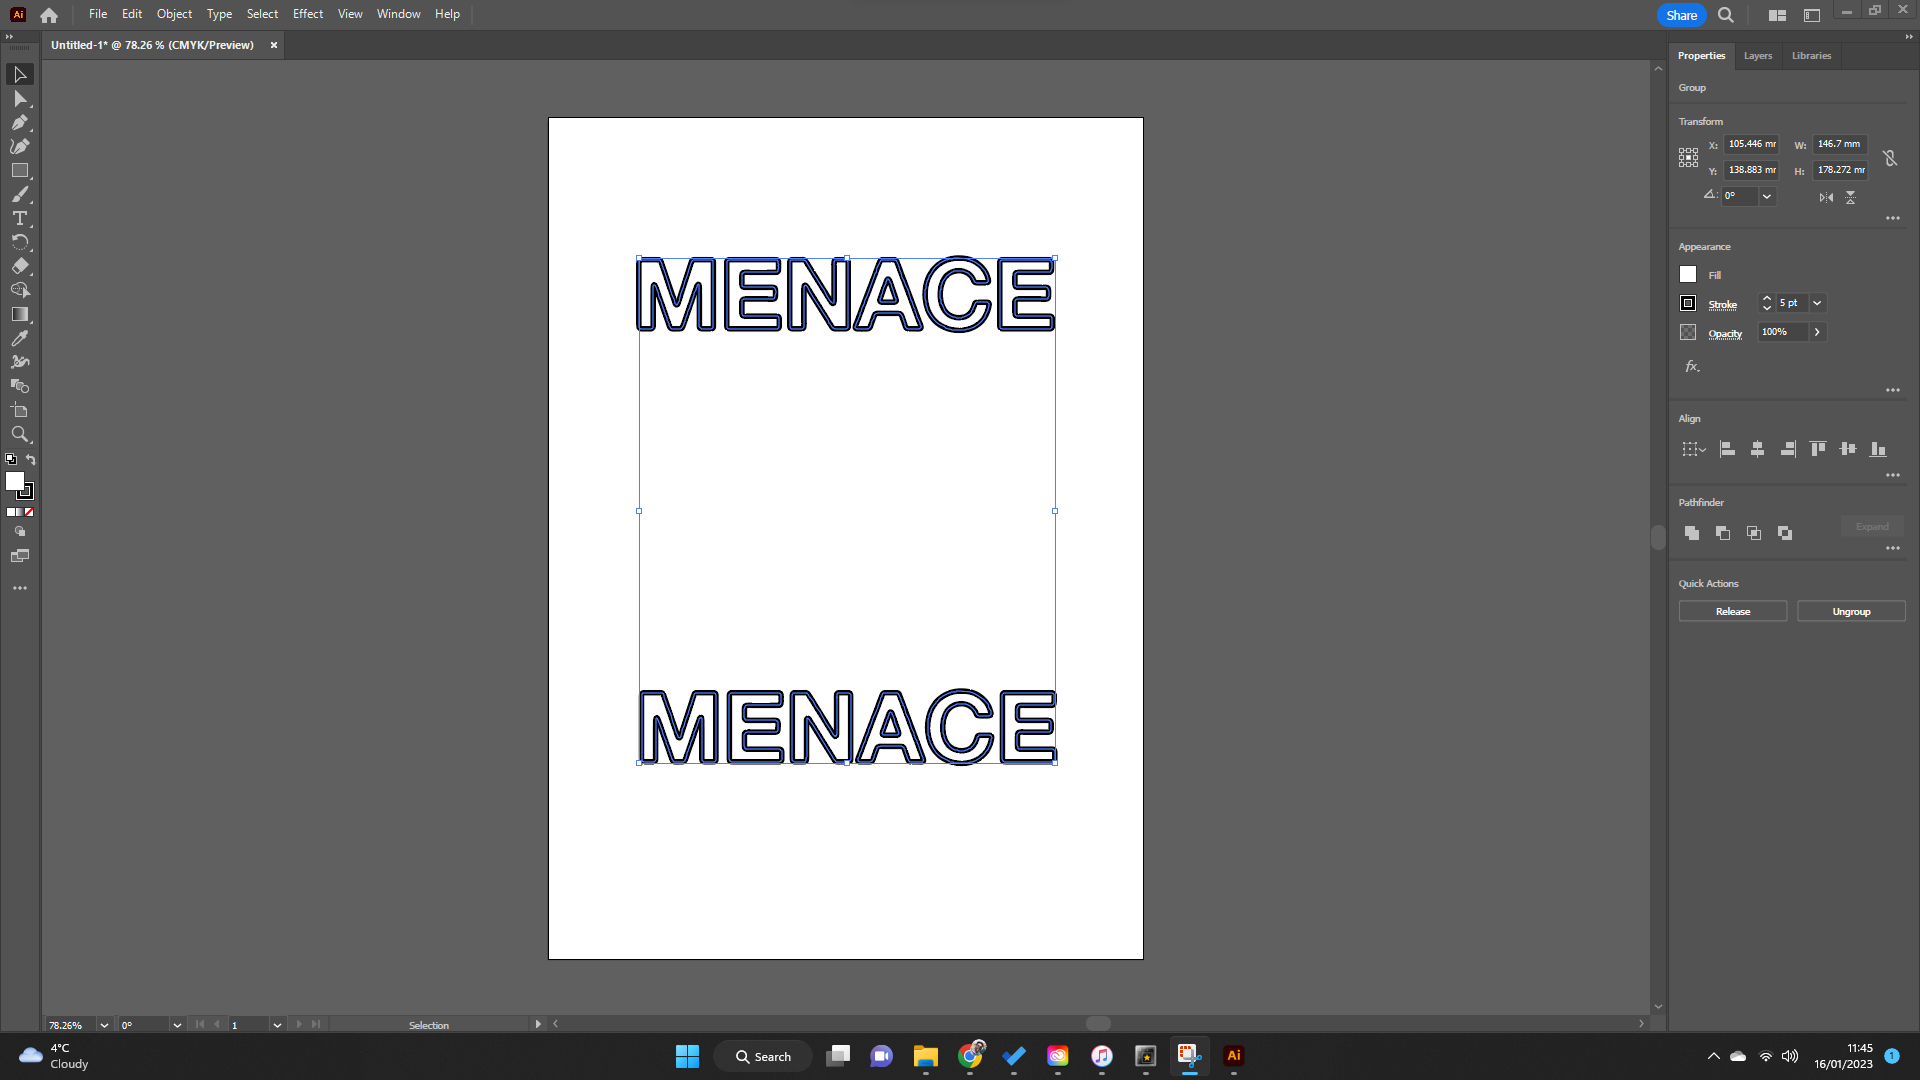
Task: Select the Pen tool
Action: 20,122
